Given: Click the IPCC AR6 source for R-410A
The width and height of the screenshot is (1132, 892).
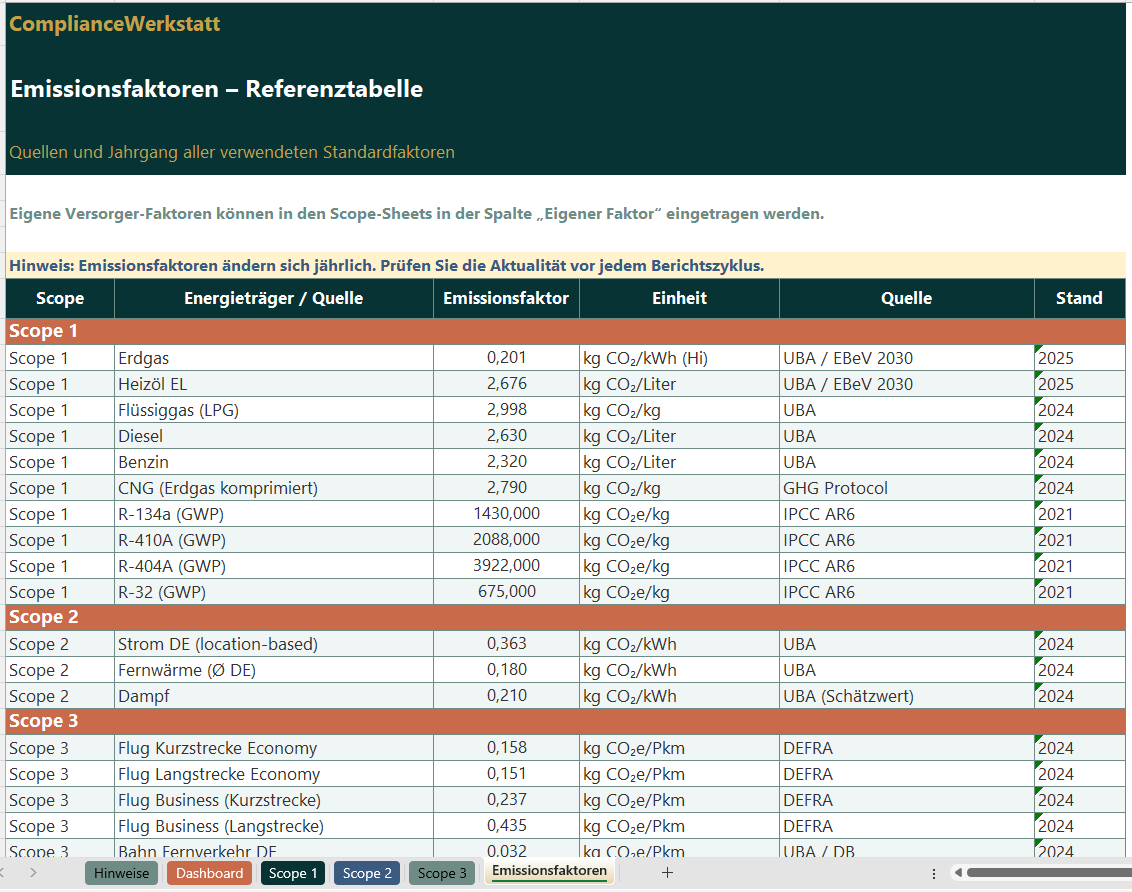Looking at the screenshot, I should pos(906,540).
